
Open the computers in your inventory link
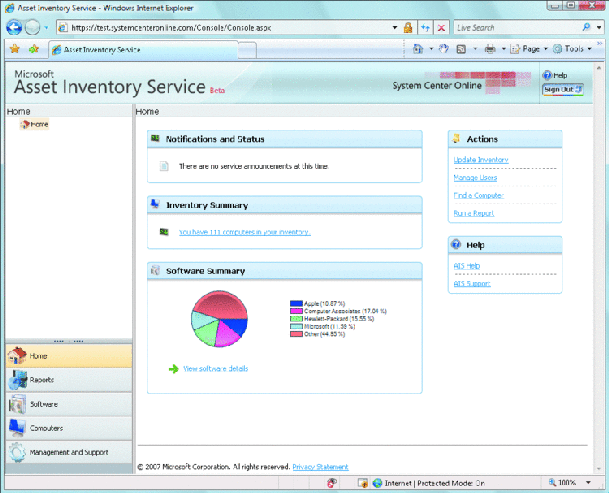pos(245,232)
